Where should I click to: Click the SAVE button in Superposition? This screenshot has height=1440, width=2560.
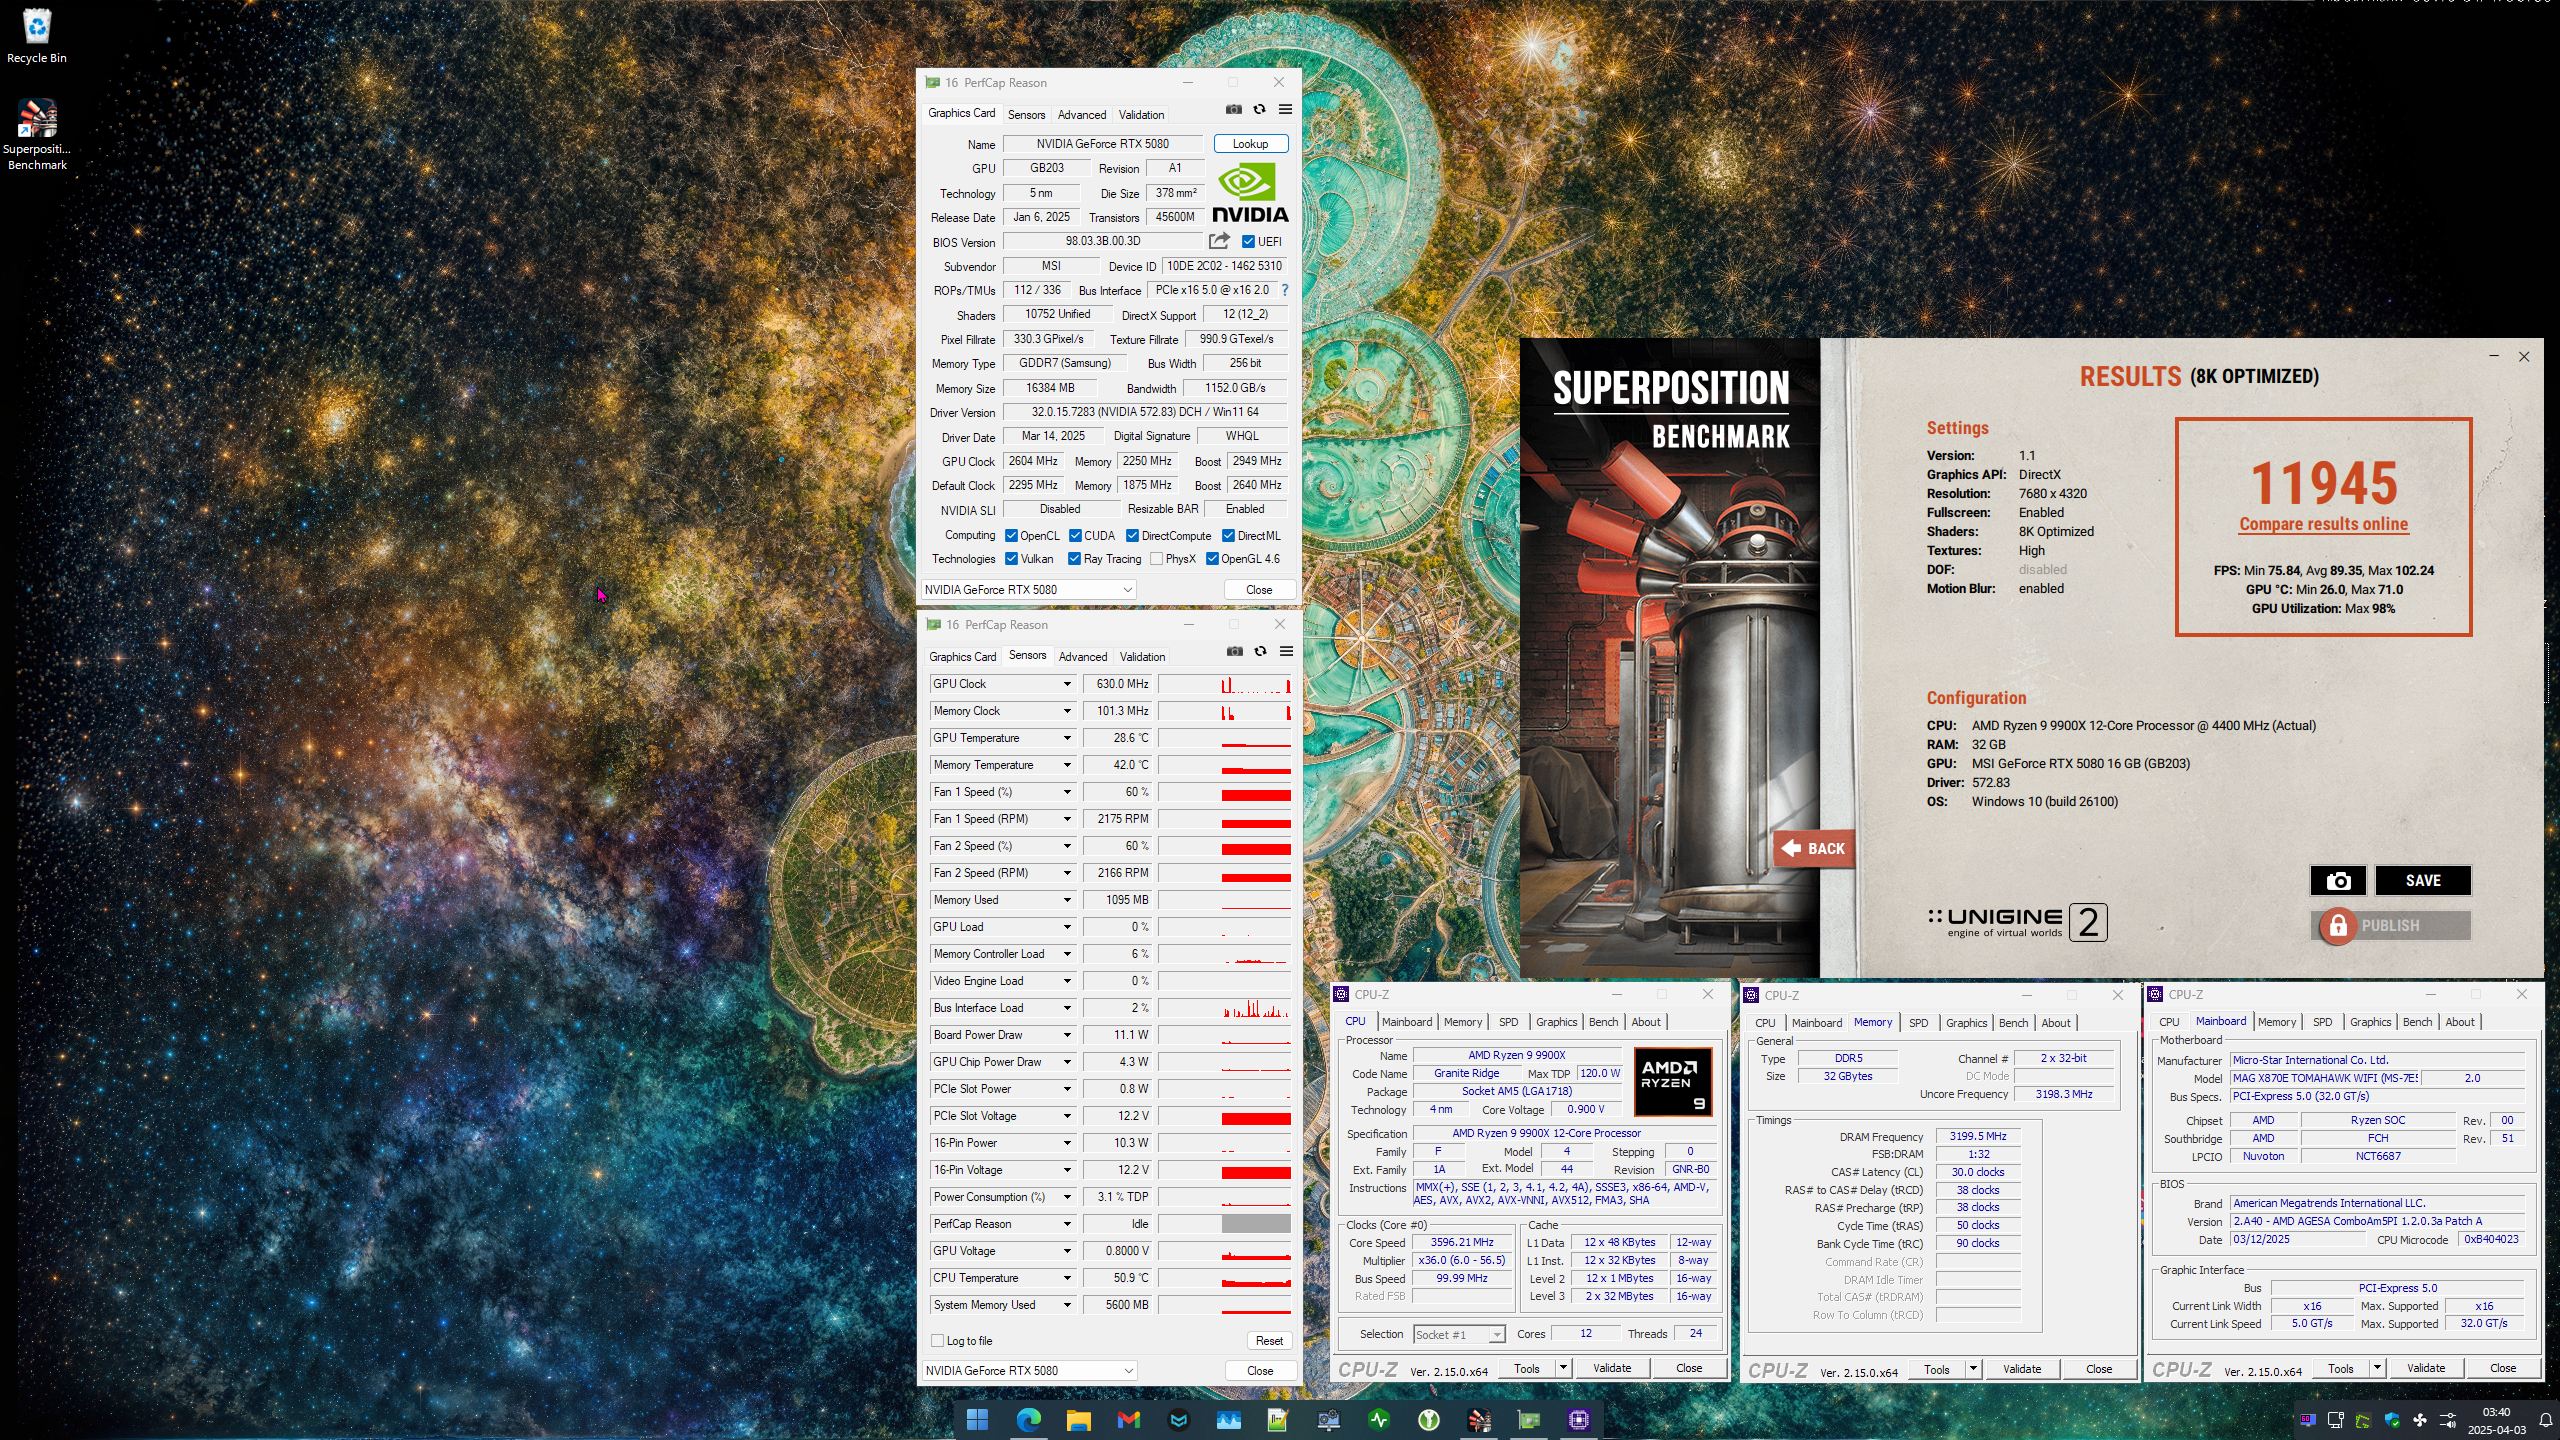pyautogui.click(x=2422, y=880)
